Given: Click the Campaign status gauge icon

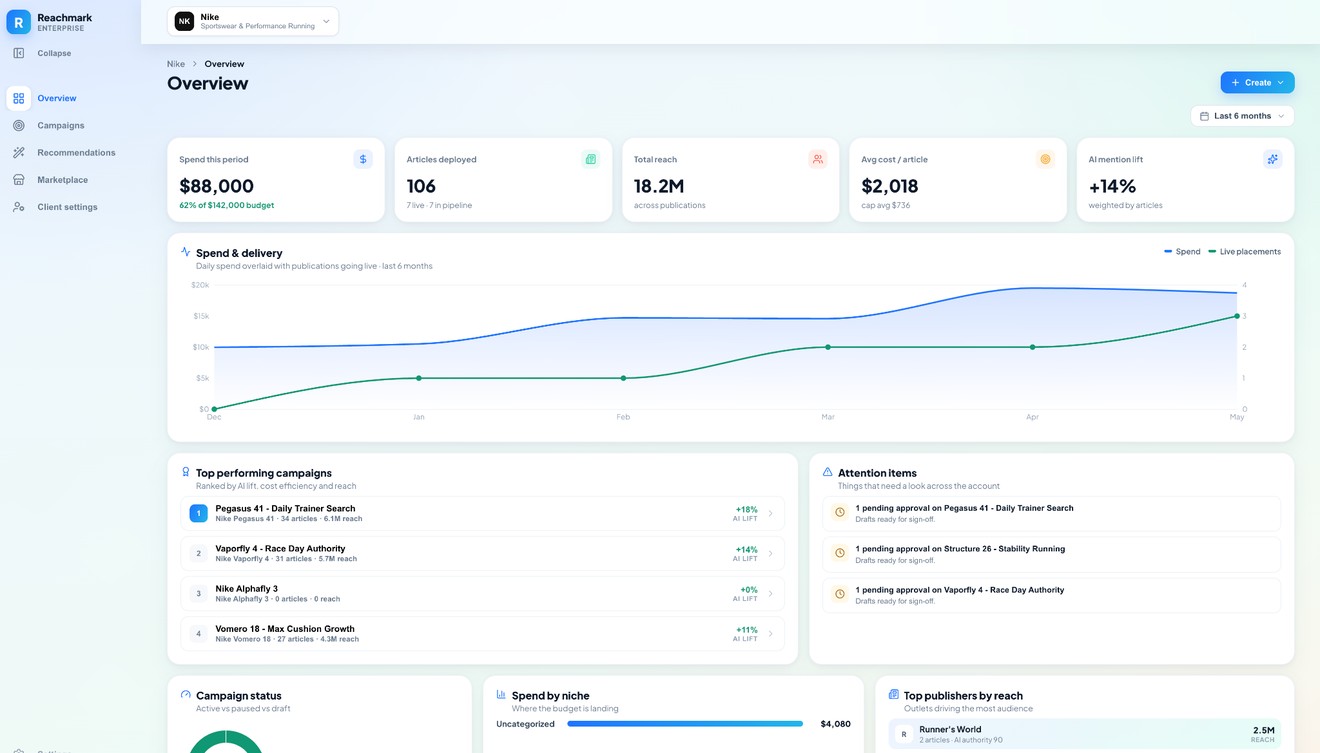Looking at the screenshot, I should (x=185, y=695).
